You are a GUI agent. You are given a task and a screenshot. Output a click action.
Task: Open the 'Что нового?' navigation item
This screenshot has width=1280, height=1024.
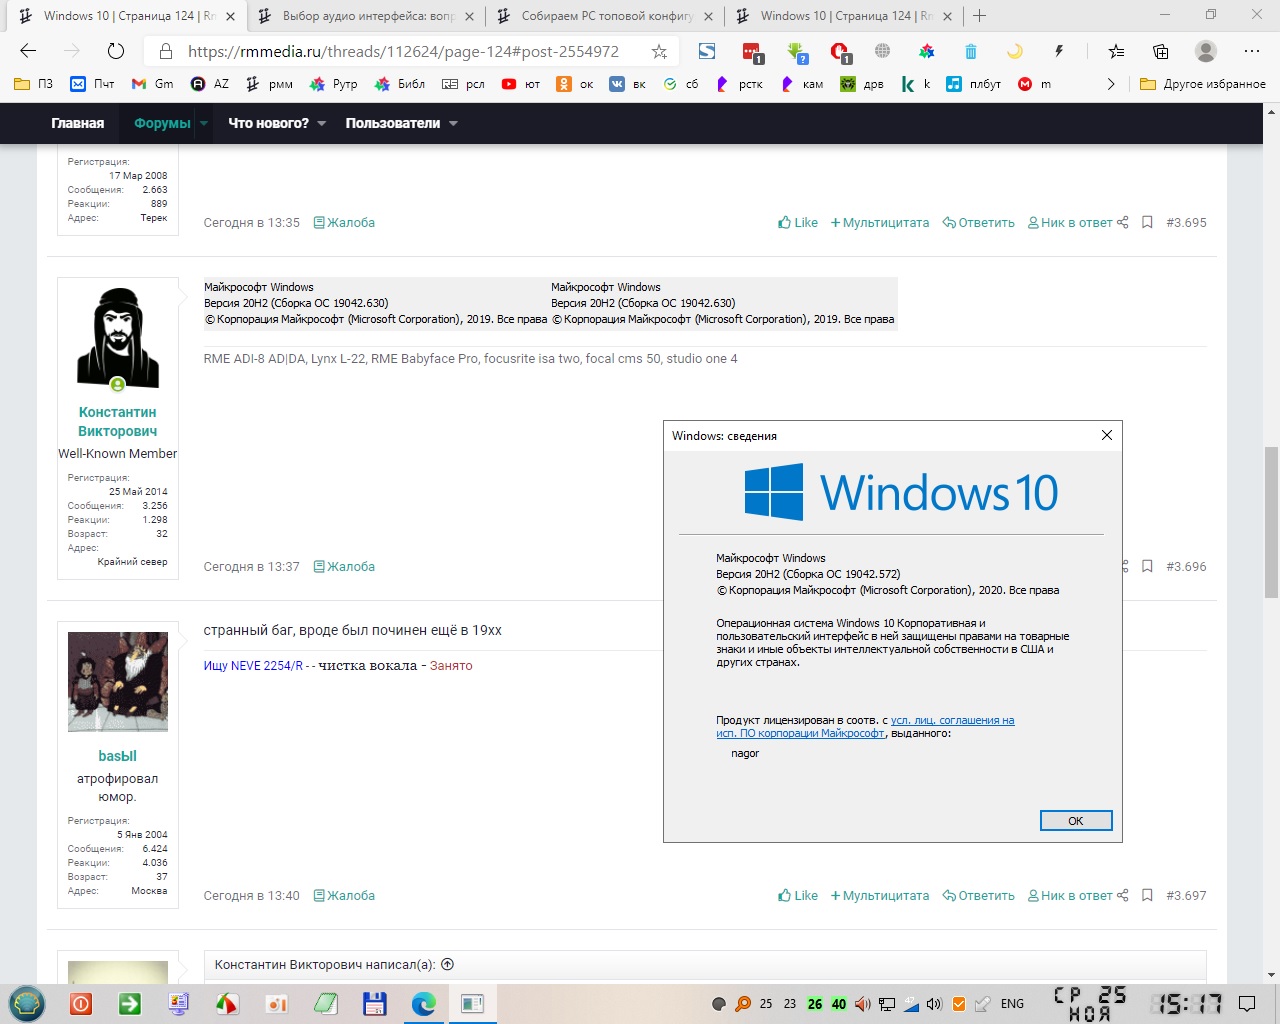click(268, 123)
